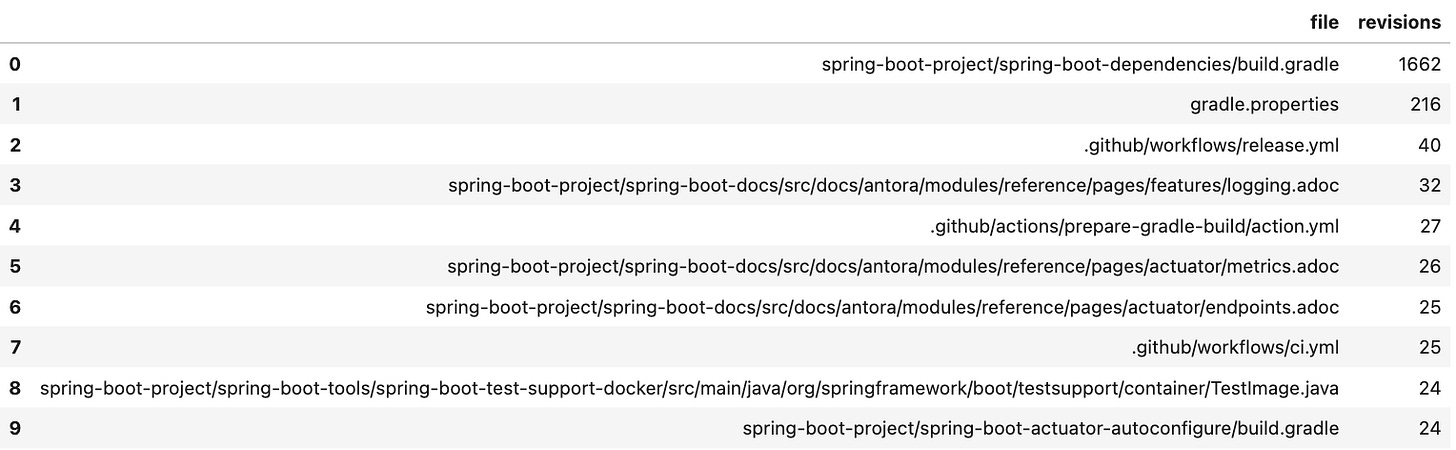Click revisions value 25 for endpoints.adoc
The height and width of the screenshot is (450, 1456).
point(1430,307)
